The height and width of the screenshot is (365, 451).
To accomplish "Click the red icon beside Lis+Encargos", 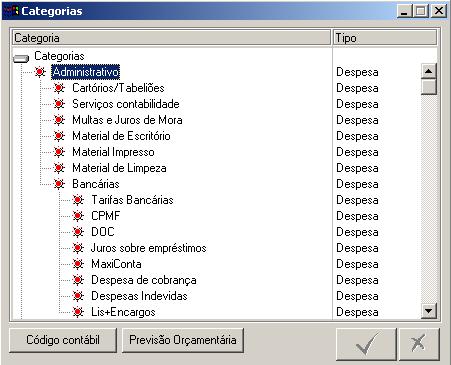I will (78, 312).
